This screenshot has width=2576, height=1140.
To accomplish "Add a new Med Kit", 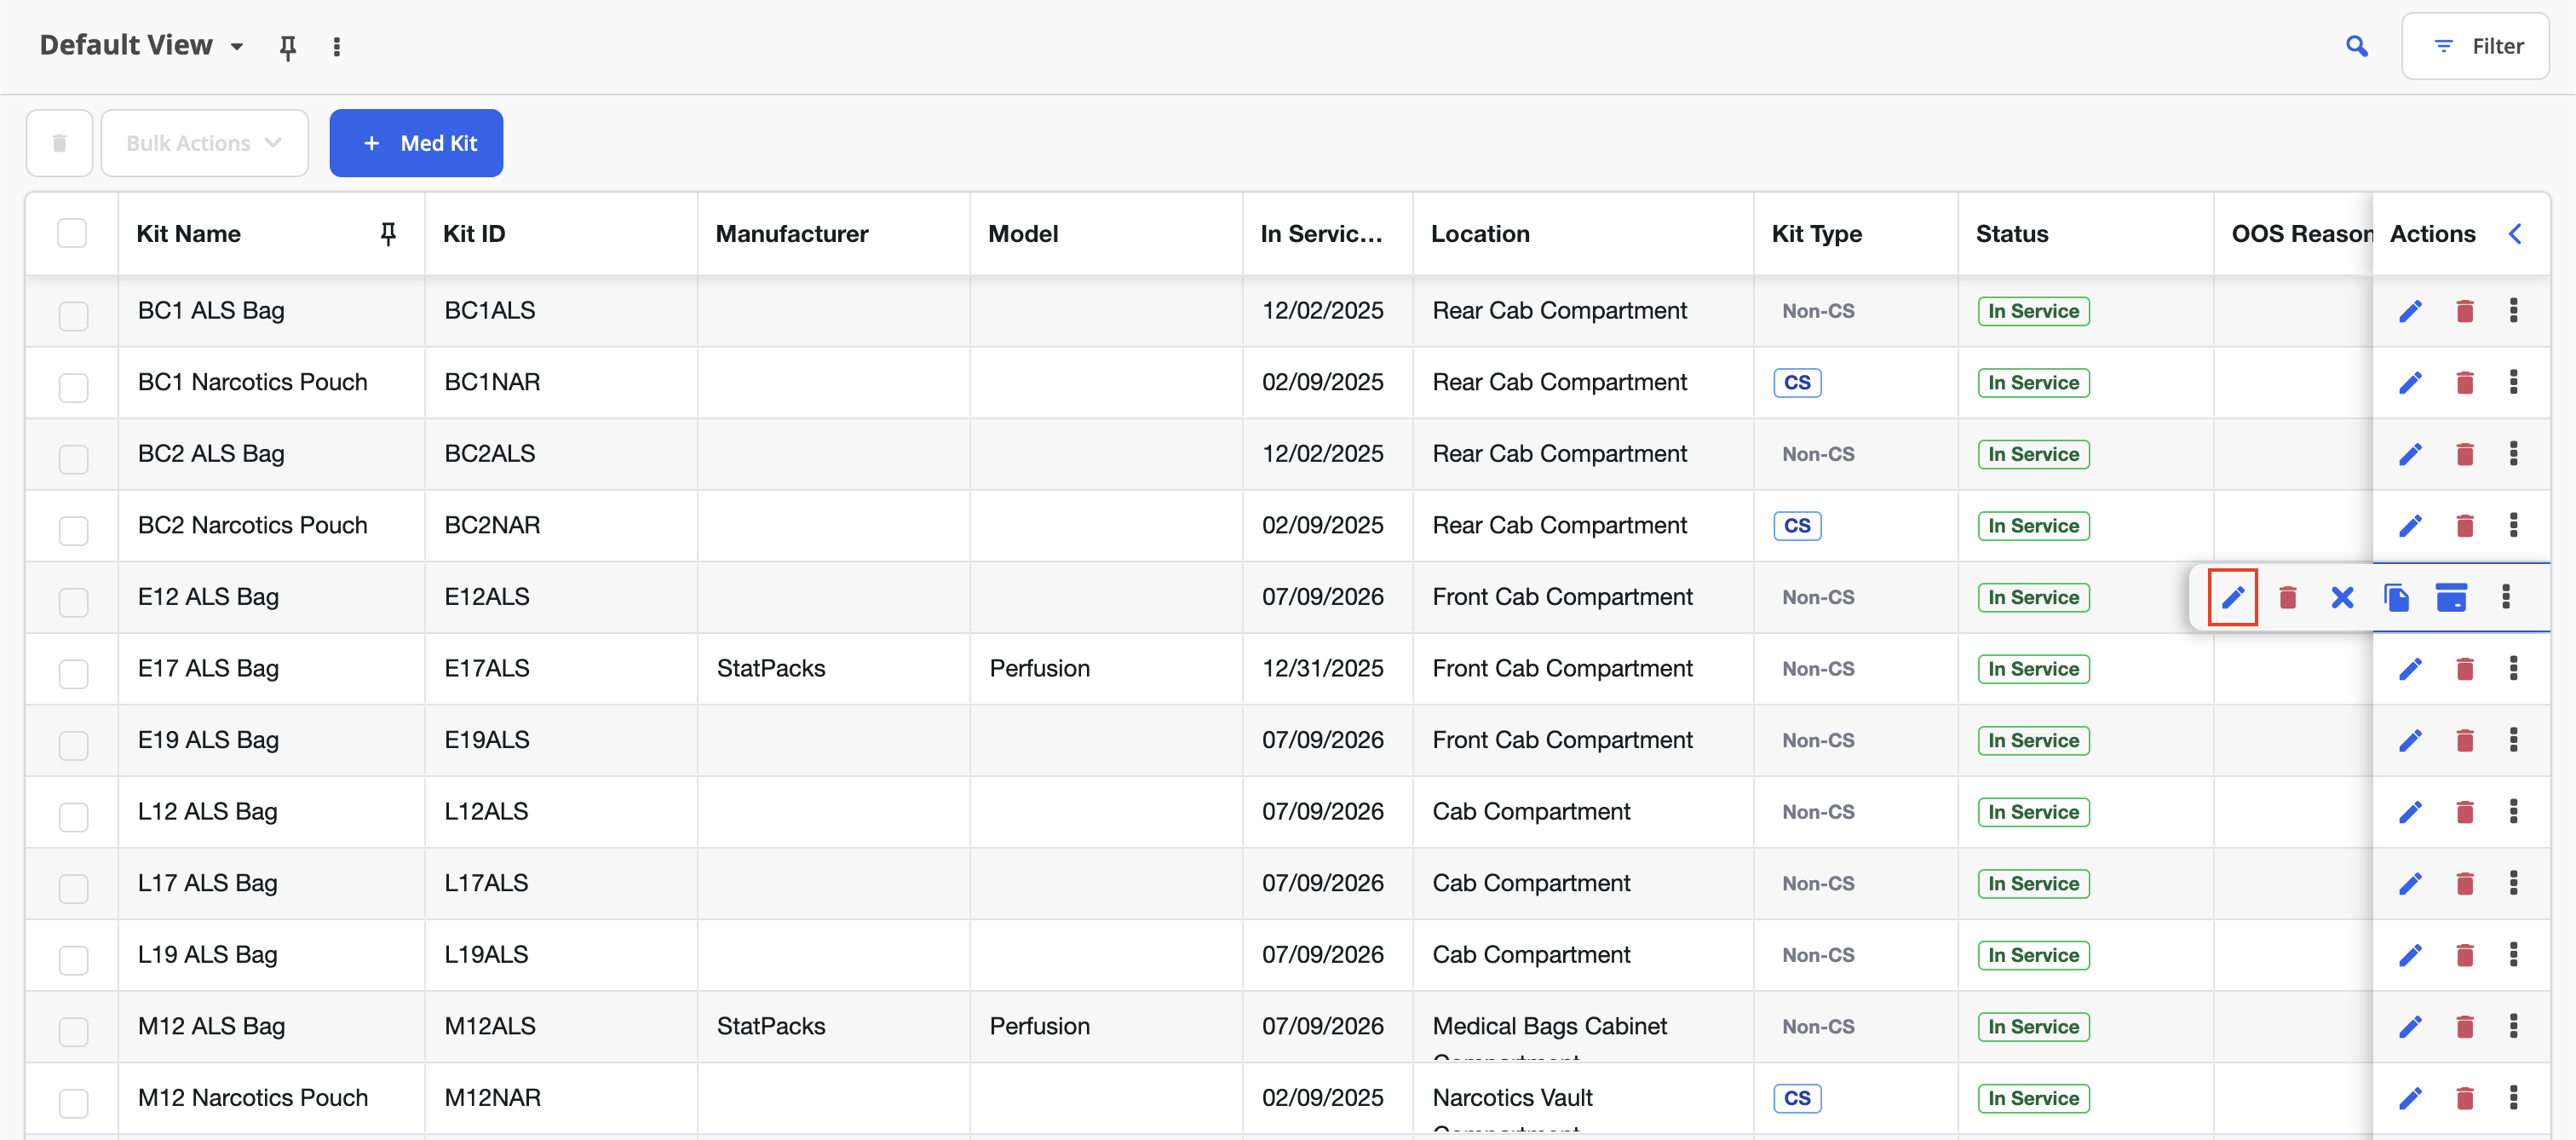I will (x=416, y=143).
